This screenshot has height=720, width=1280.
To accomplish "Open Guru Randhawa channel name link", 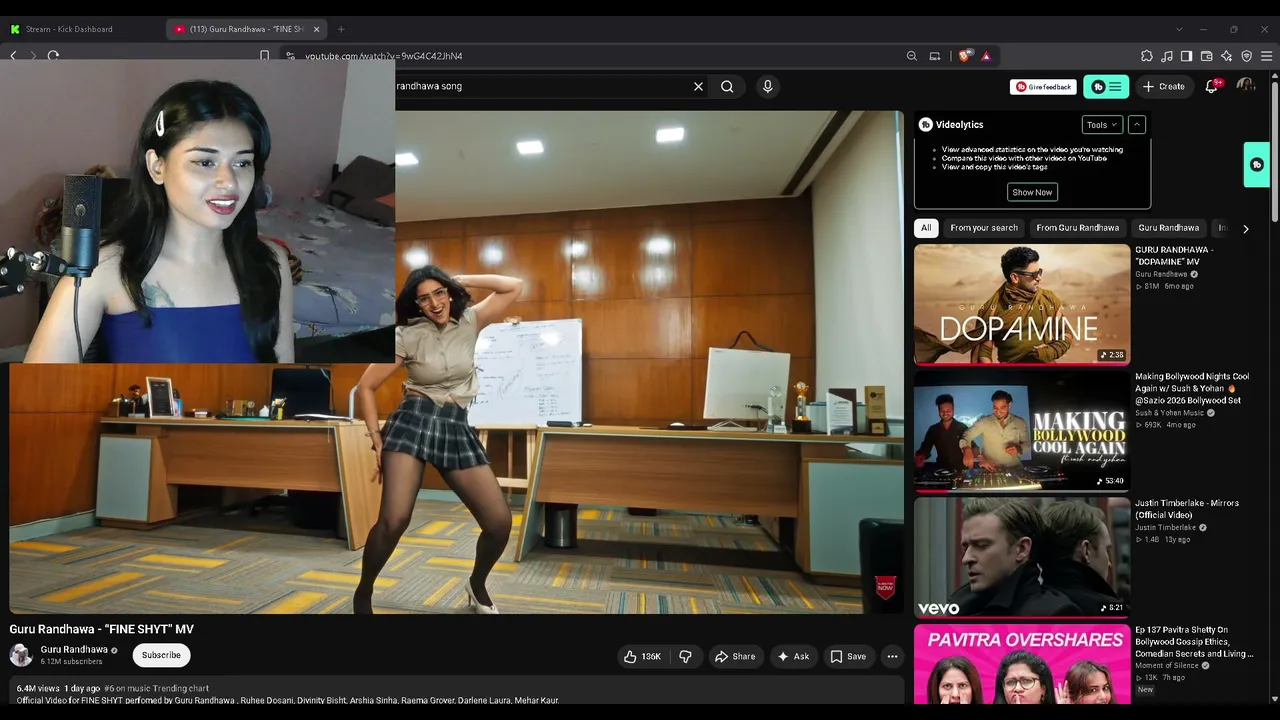I will (74, 650).
